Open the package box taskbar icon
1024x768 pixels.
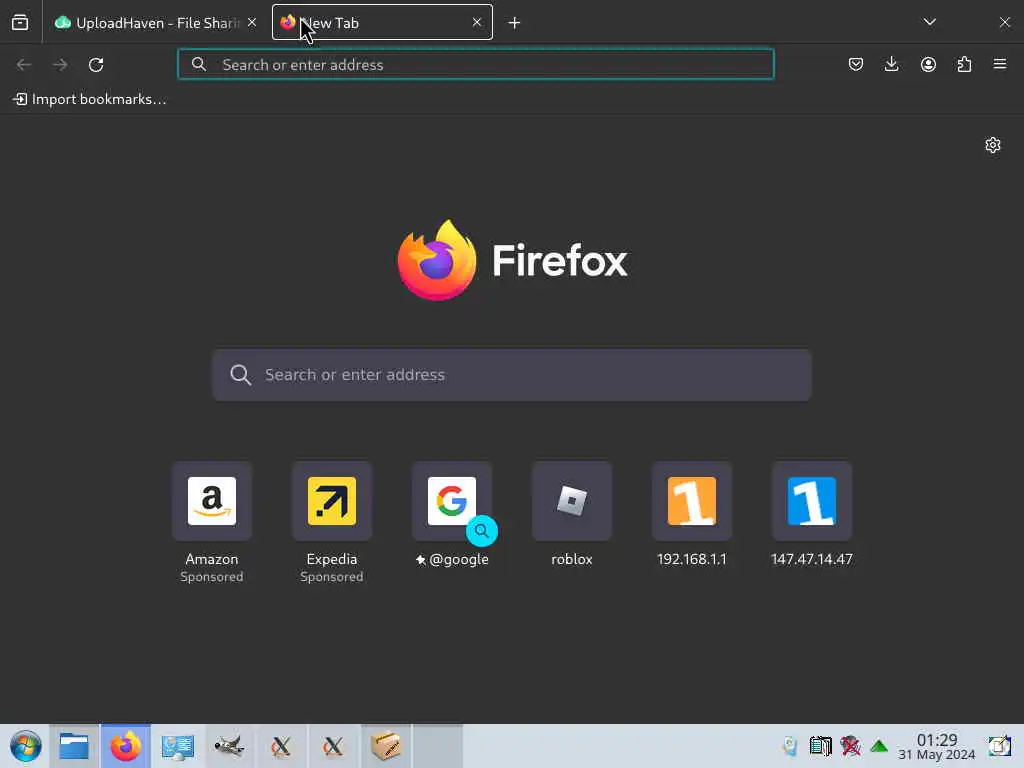pyautogui.click(x=386, y=746)
